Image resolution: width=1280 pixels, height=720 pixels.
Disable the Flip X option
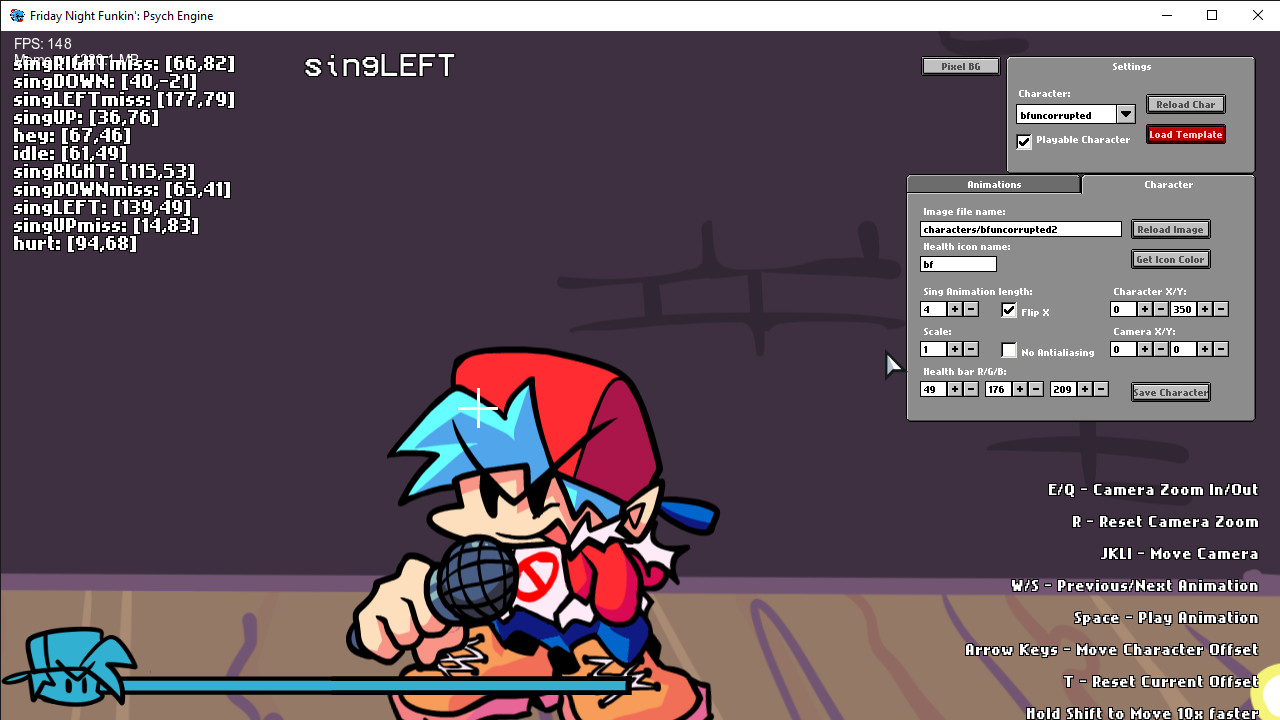[1008, 310]
